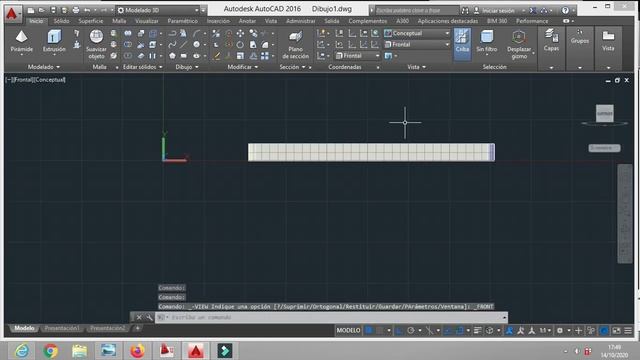The image size is (640, 360).
Task: Toggle hardware acceleration blue circle in status bar
Action: [604, 330]
